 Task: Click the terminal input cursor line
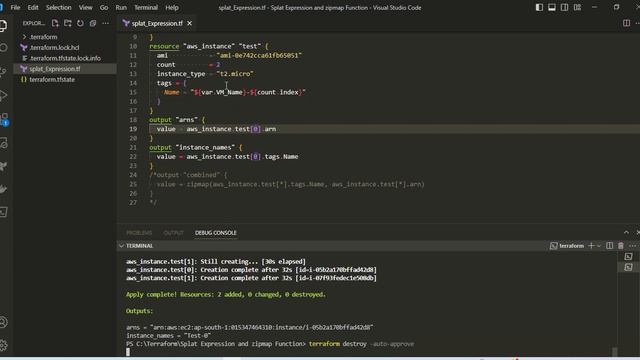pos(128,352)
